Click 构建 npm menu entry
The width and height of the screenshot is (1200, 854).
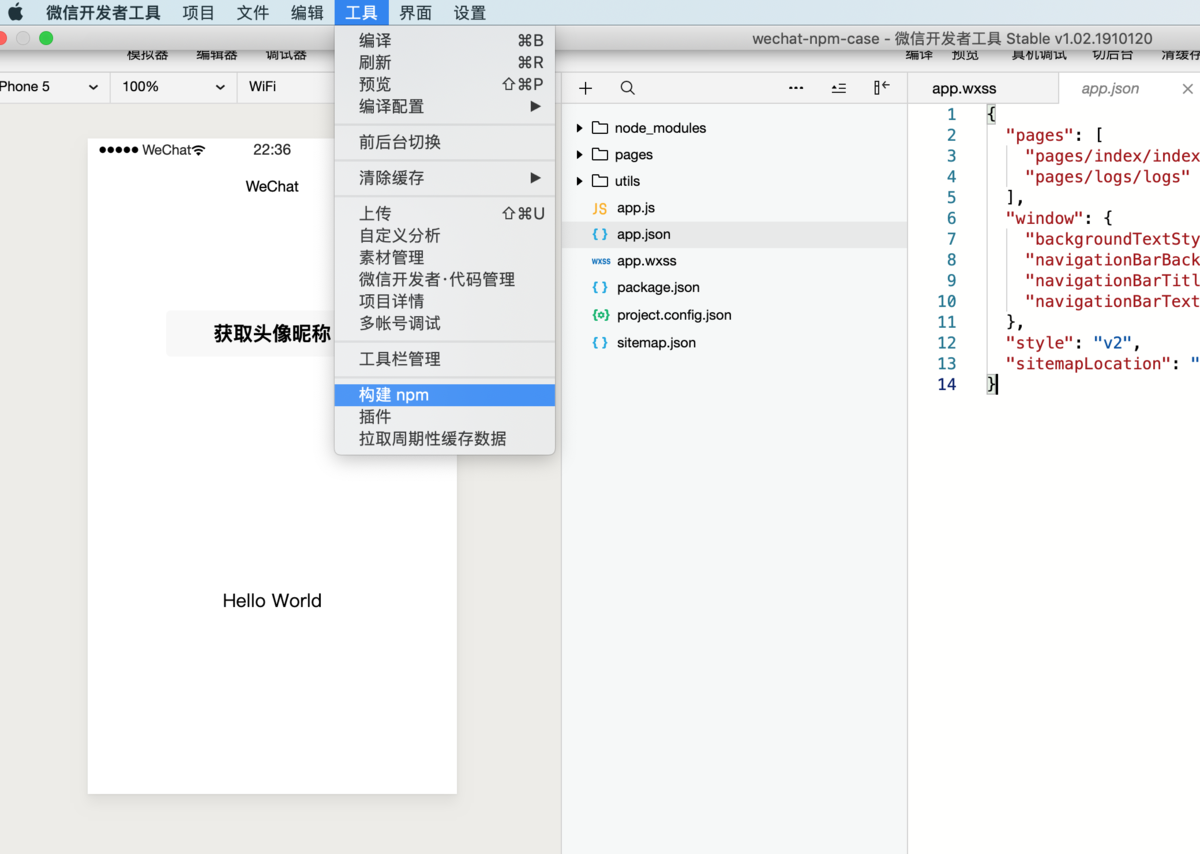[445, 395]
